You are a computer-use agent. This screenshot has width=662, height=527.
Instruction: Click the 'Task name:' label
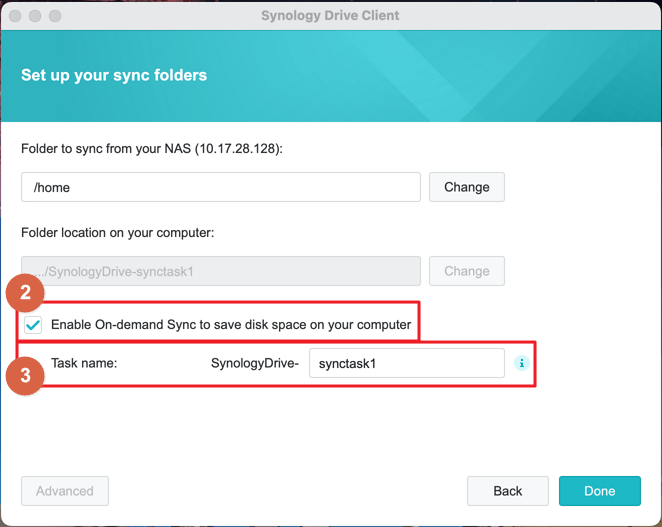point(84,363)
